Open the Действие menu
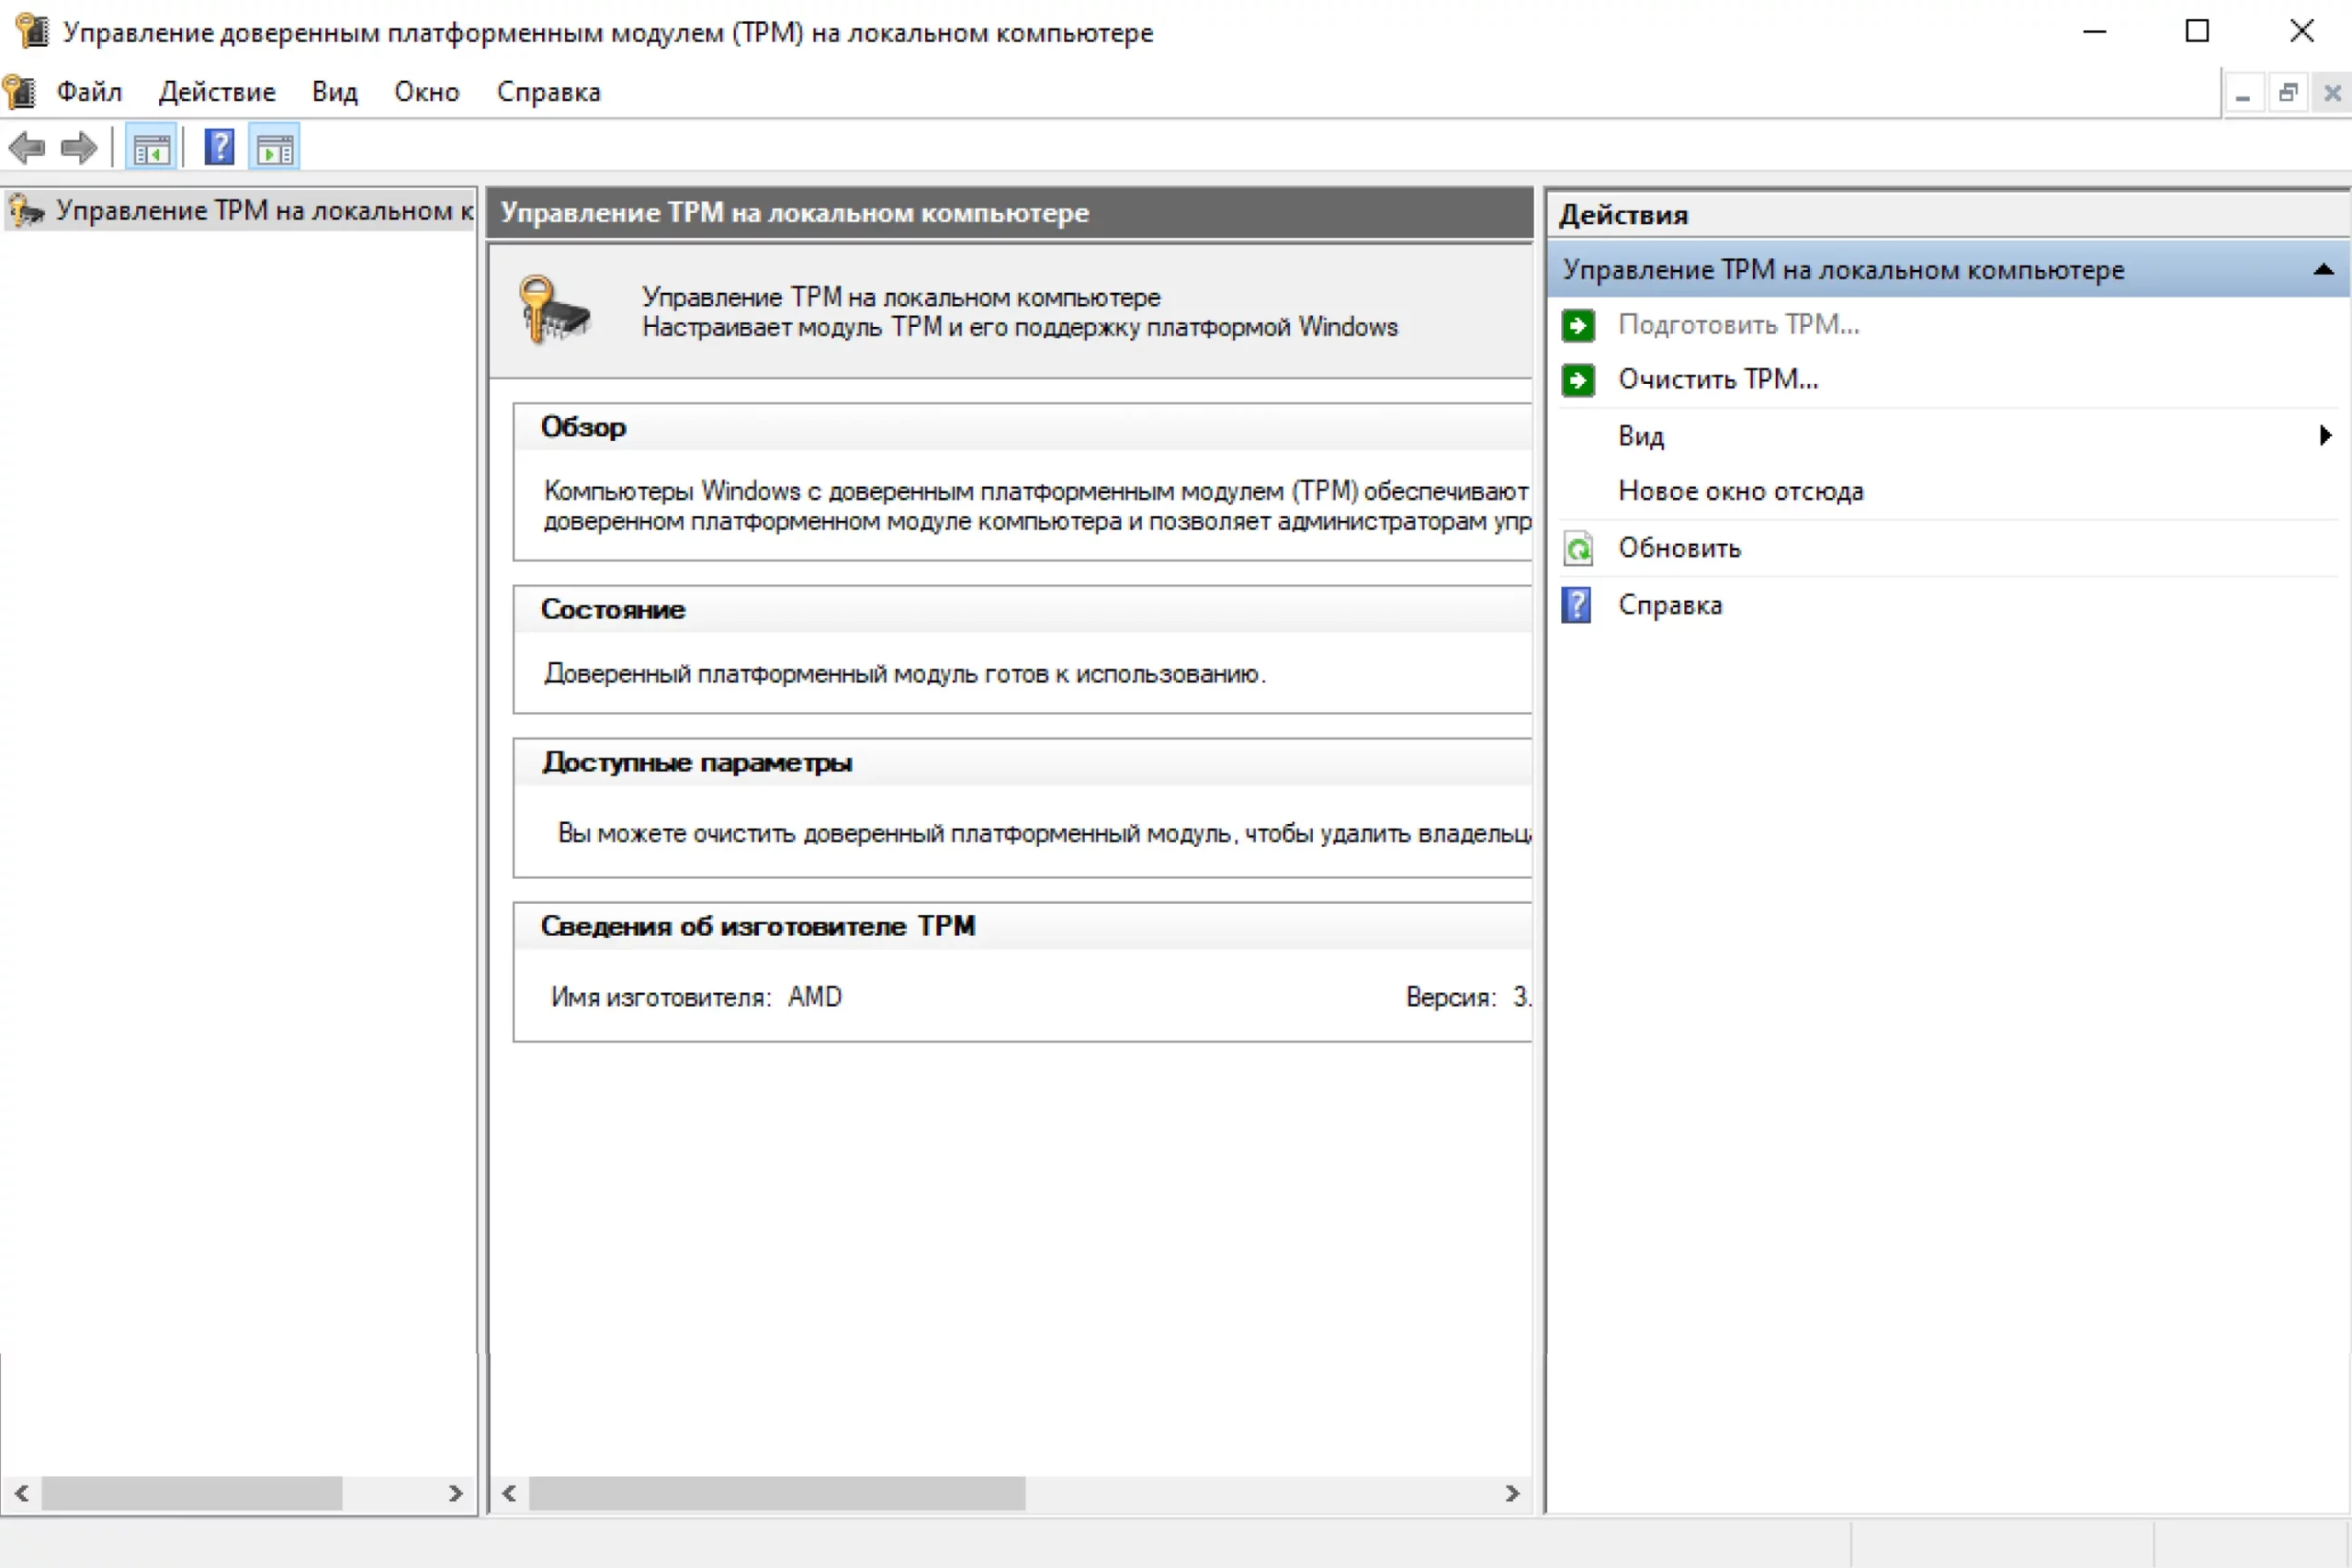This screenshot has width=2352, height=1568. (217, 92)
